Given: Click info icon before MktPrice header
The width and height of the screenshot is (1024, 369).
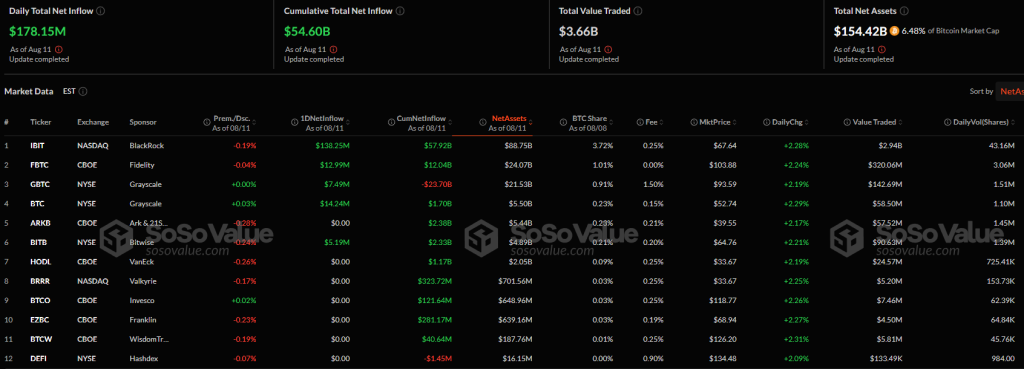Looking at the screenshot, I should [x=694, y=122].
